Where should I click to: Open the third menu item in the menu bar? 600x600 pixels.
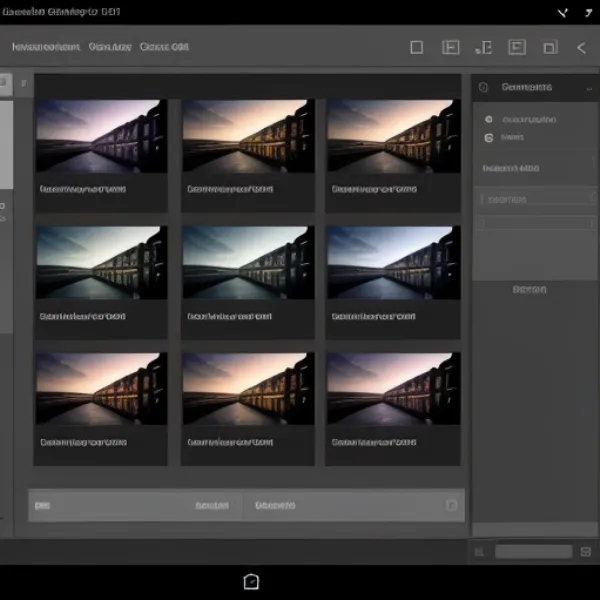pos(164,46)
